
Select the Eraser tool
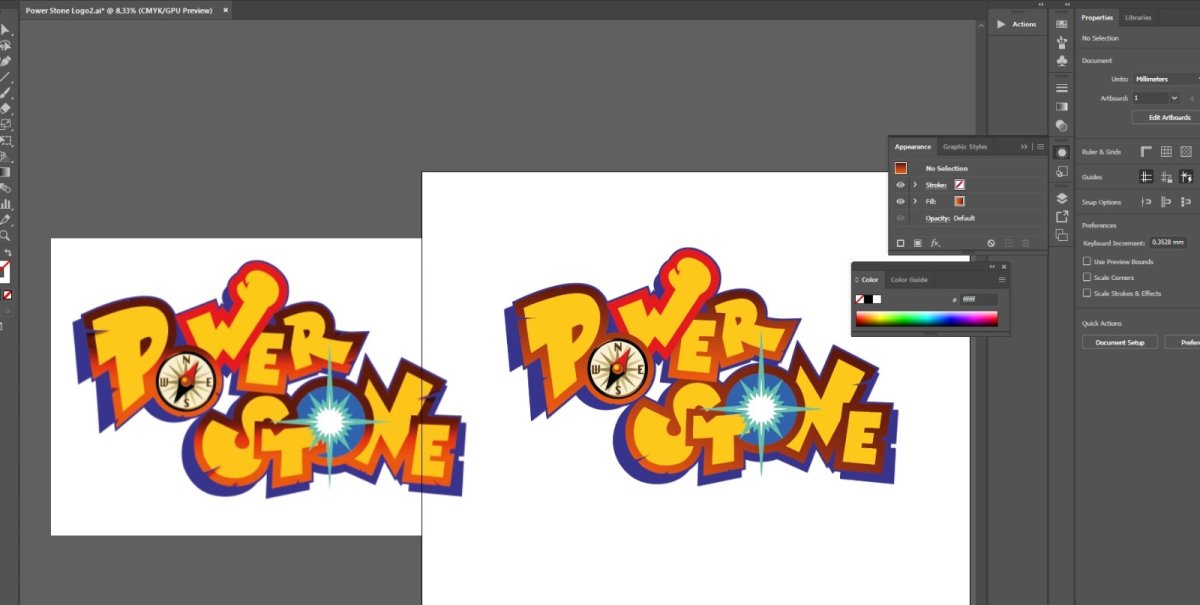pyautogui.click(x=5, y=108)
